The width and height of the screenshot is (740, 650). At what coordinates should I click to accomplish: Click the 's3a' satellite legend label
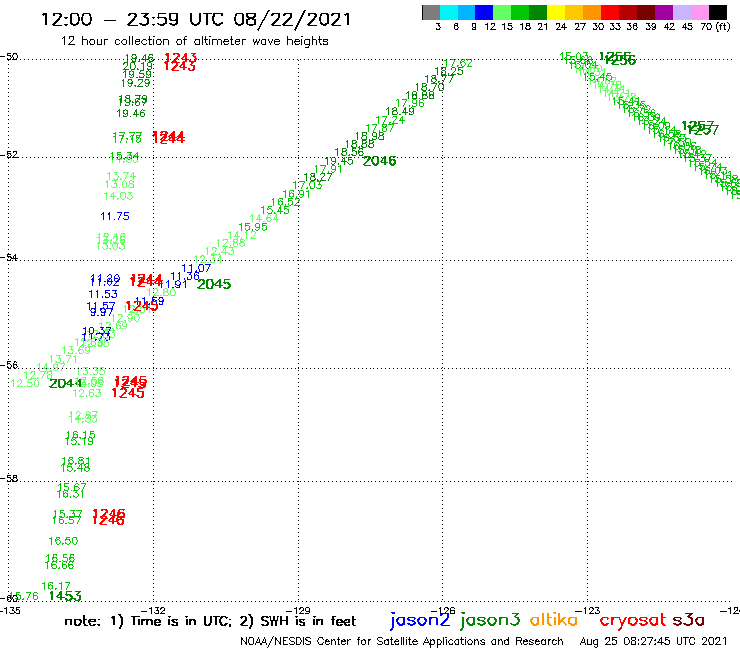pyautogui.click(x=688, y=620)
